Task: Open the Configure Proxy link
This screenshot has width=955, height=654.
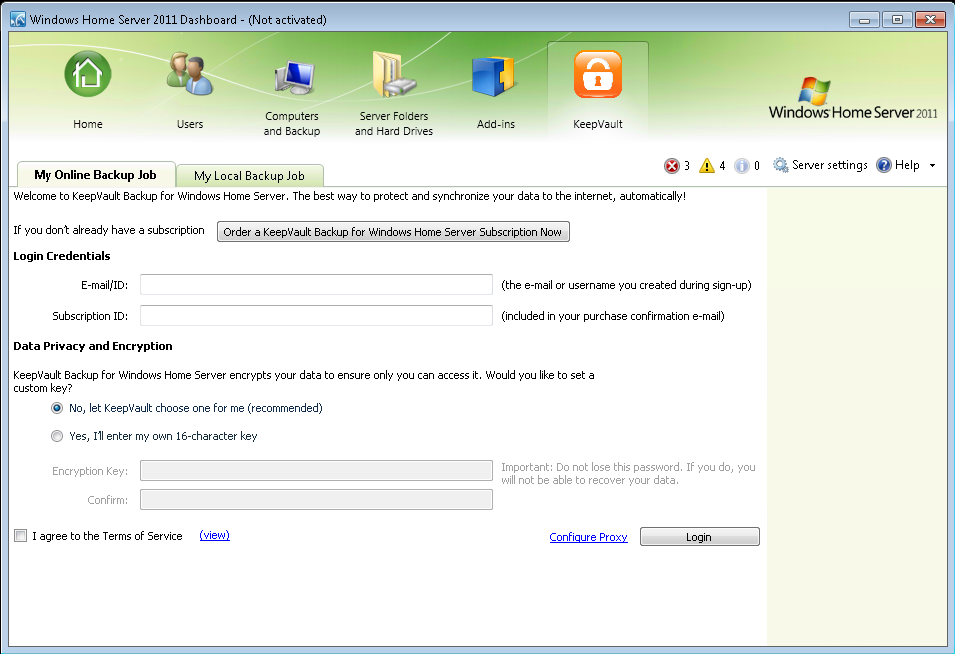Action: click(x=588, y=537)
